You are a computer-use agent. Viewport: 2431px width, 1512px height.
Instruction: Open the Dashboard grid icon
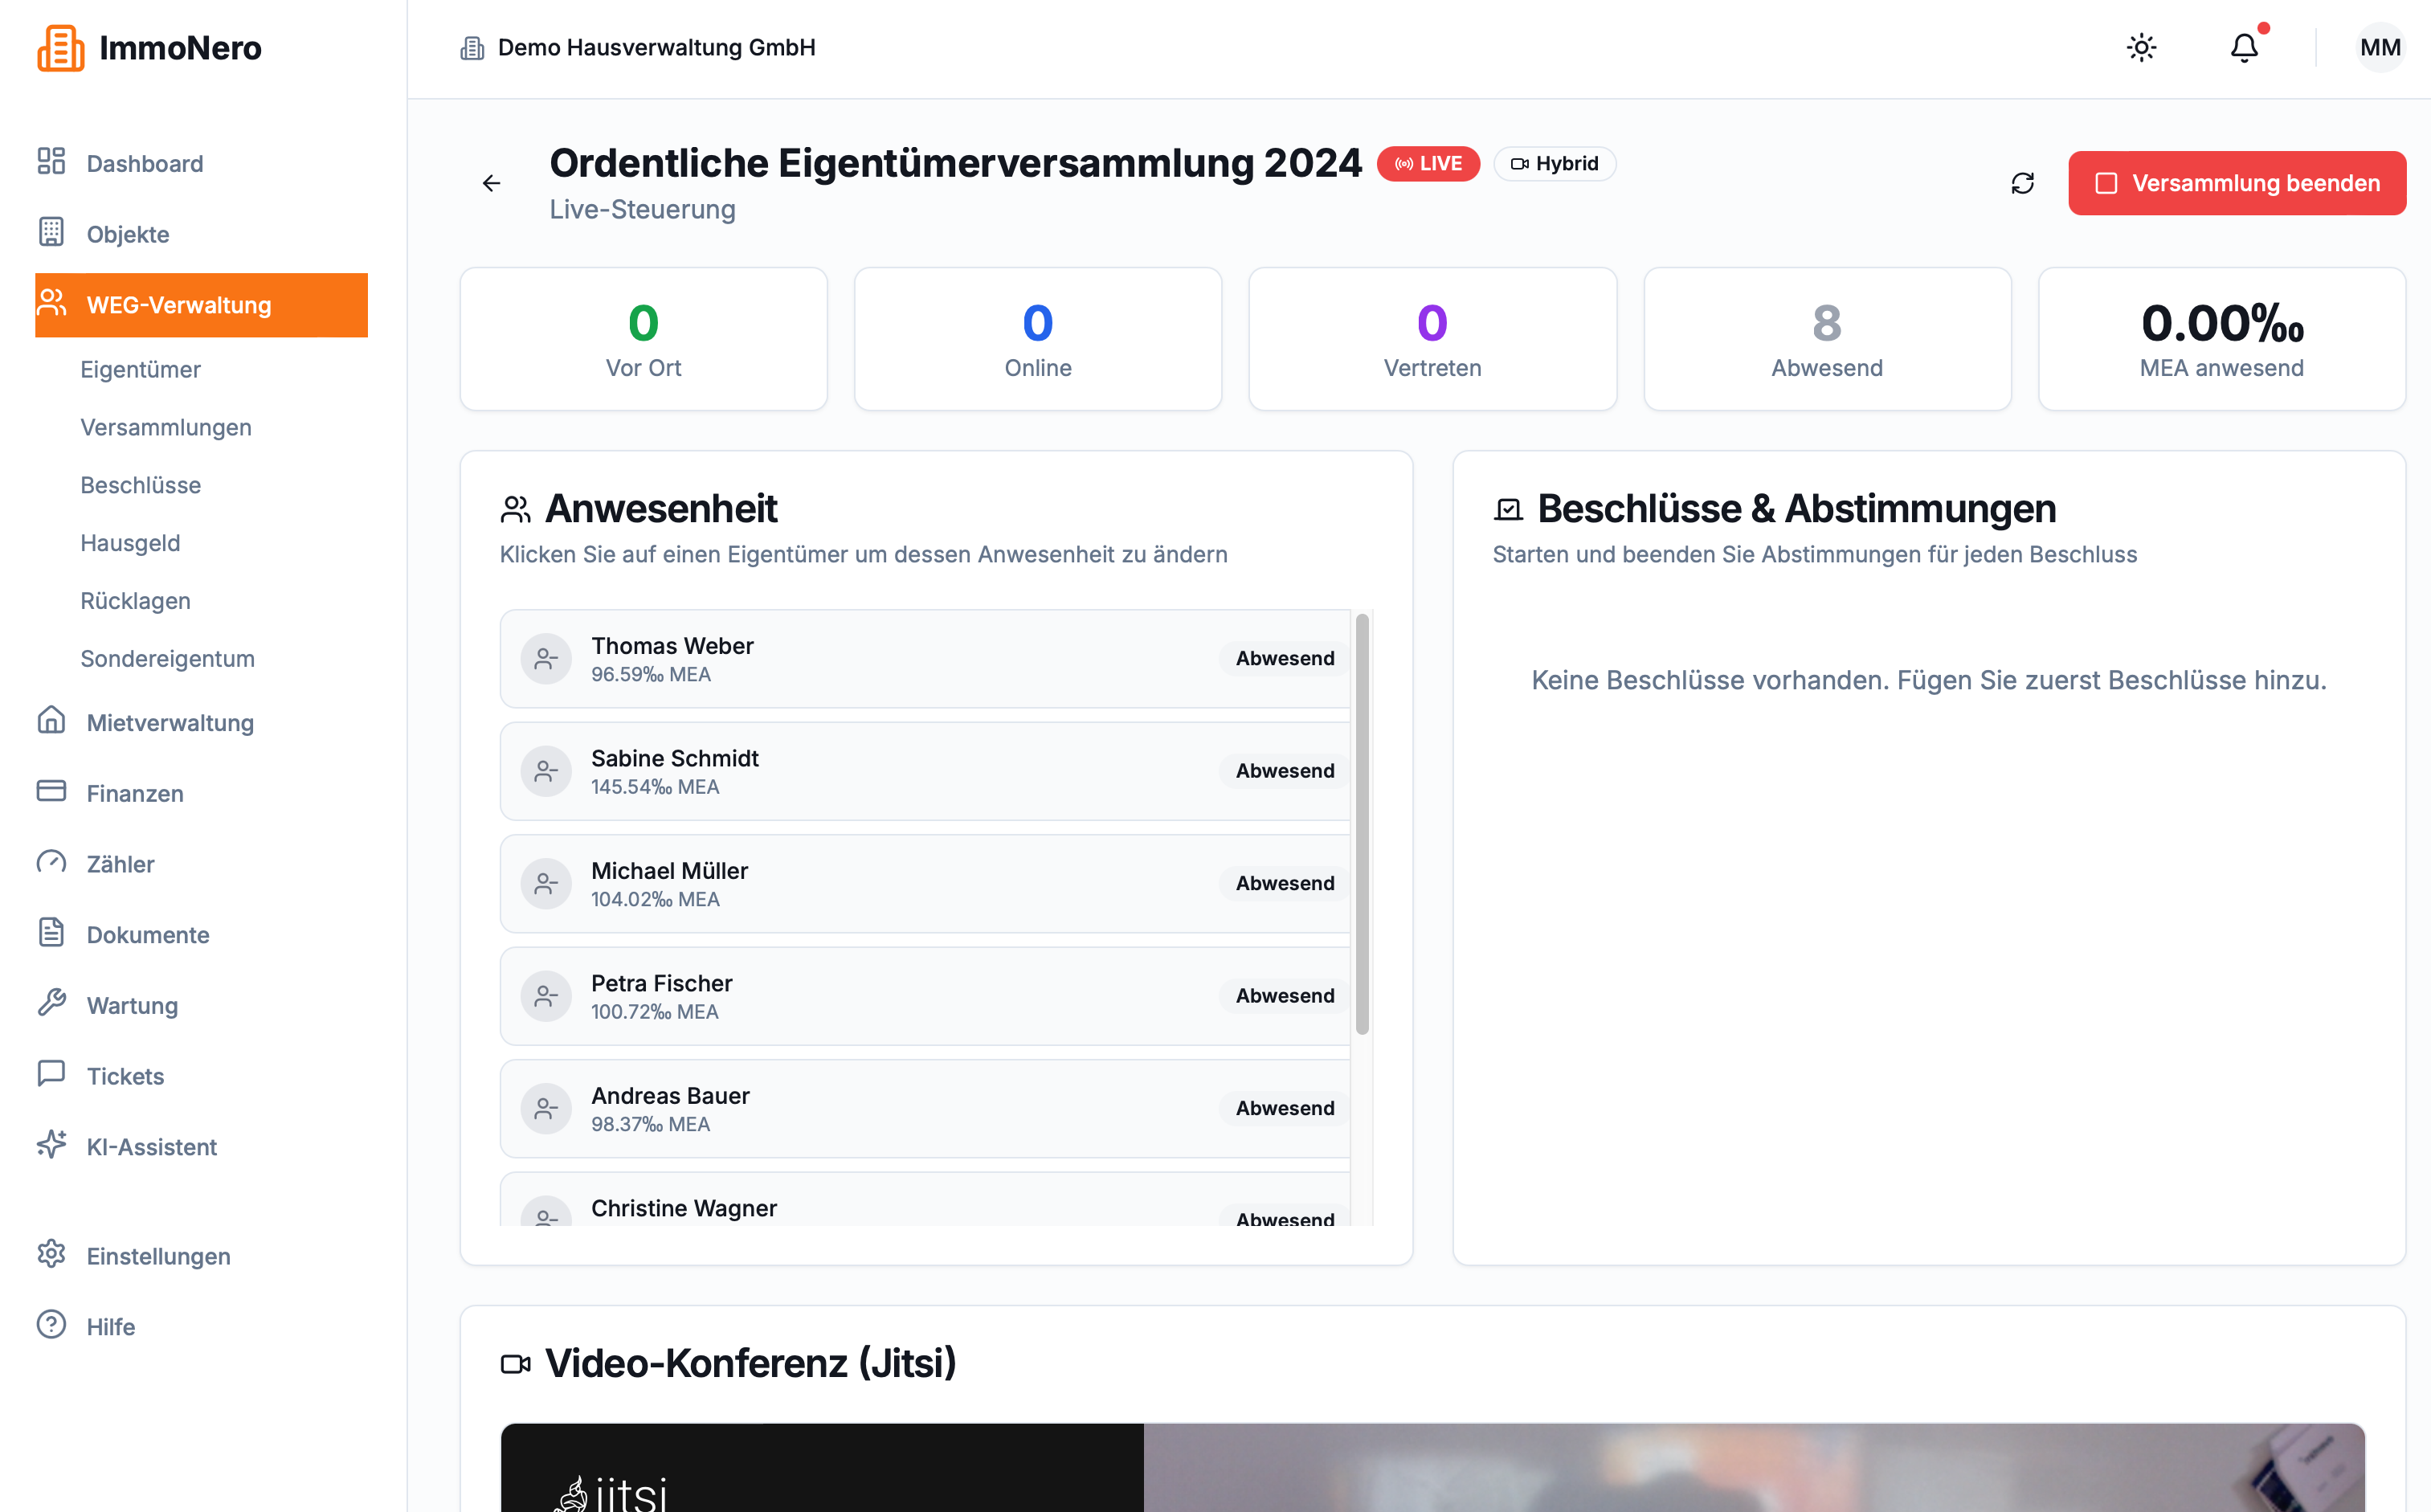[x=51, y=162]
